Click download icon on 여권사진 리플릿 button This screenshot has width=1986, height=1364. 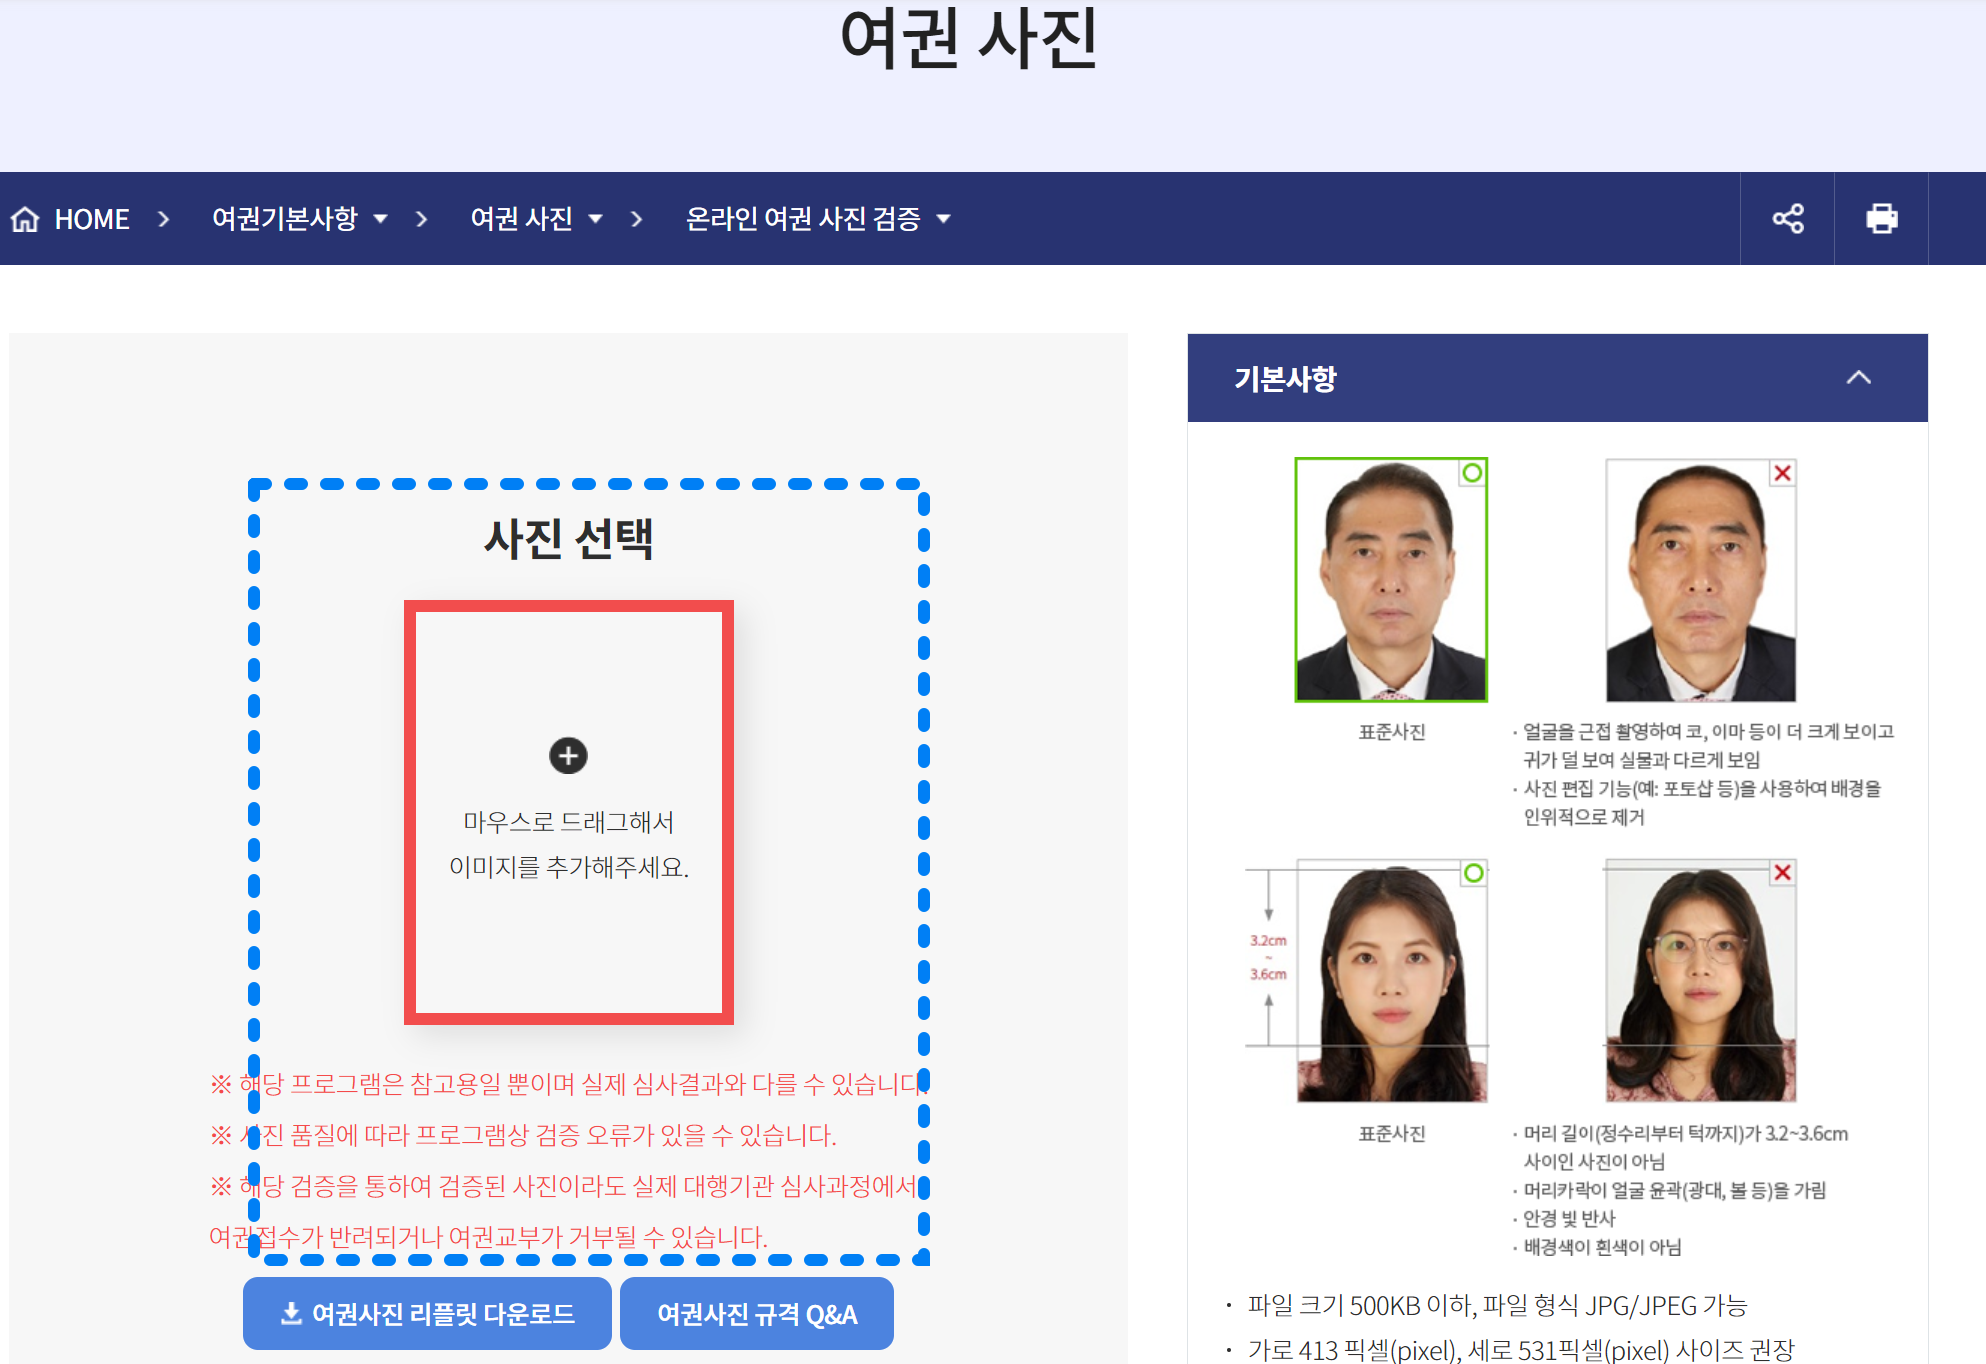click(x=291, y=1313)
